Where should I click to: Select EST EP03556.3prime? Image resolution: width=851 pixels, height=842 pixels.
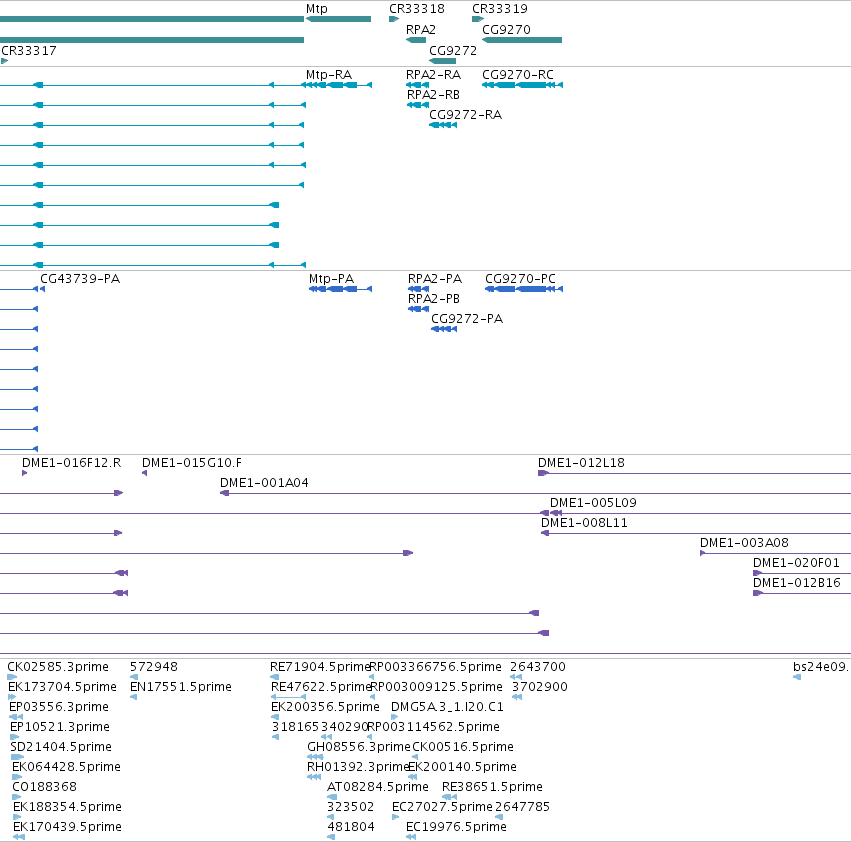[x=59, y=707]
